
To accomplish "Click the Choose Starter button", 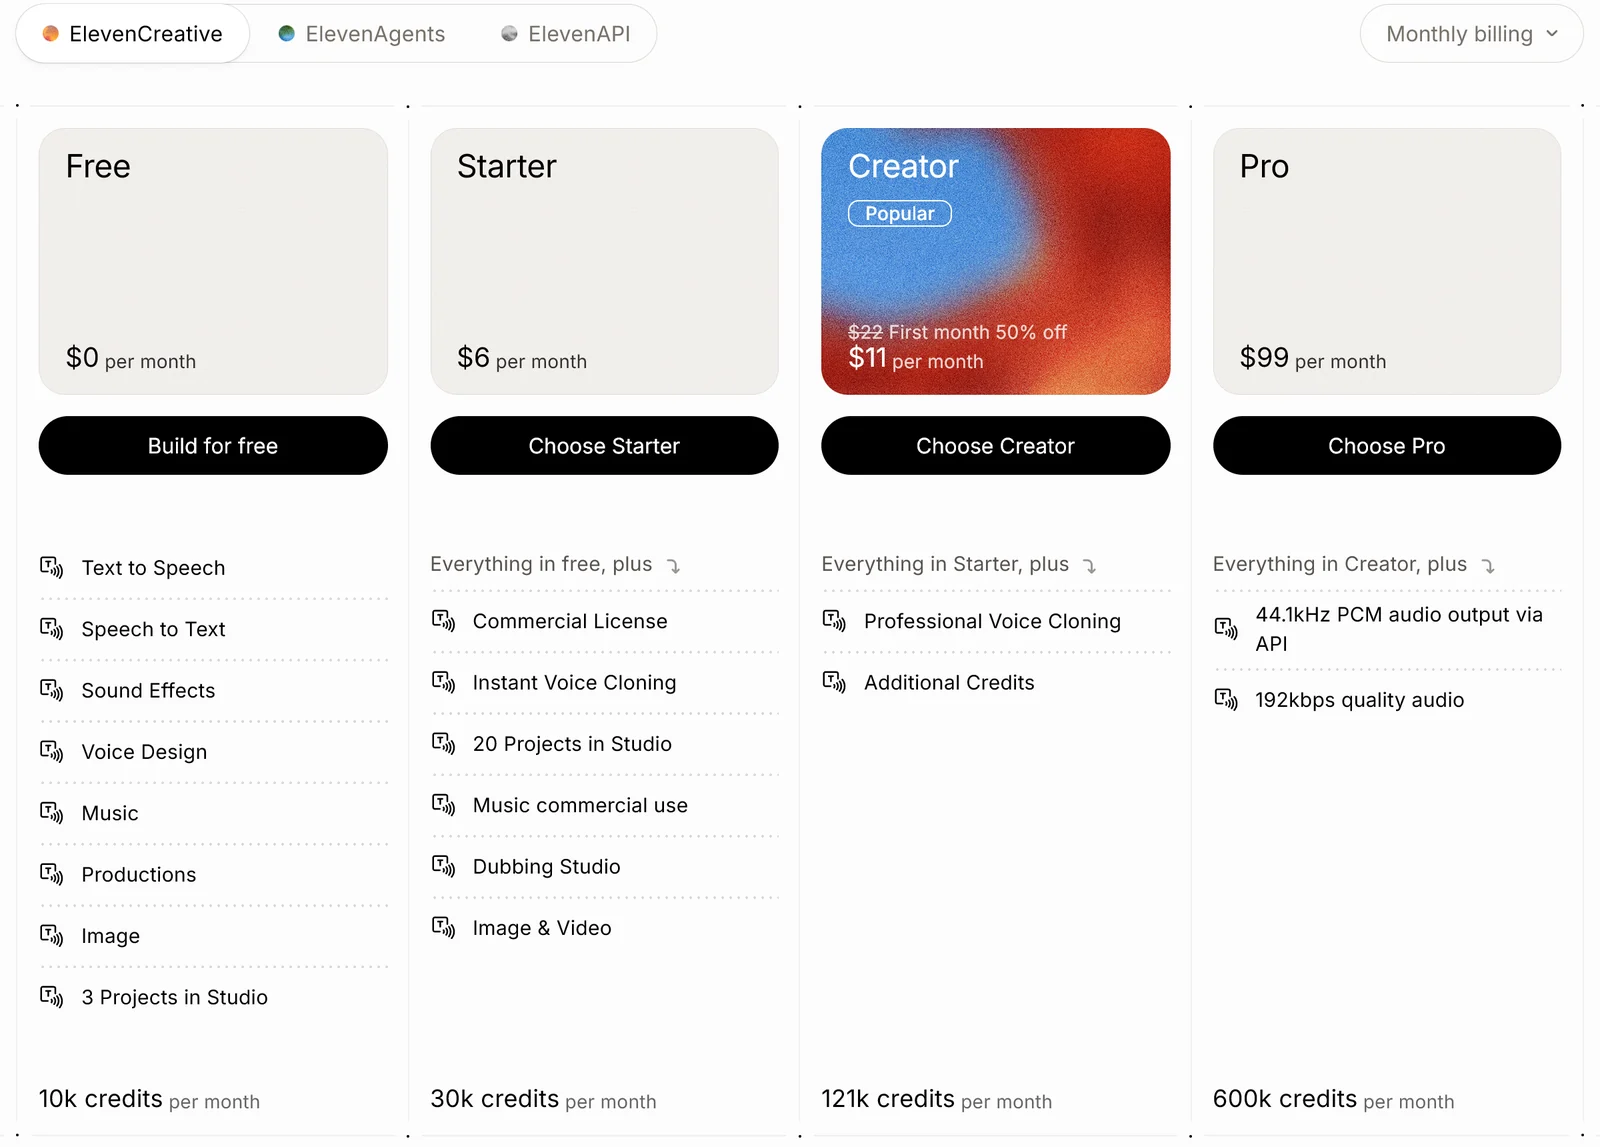I will point(604,446).
